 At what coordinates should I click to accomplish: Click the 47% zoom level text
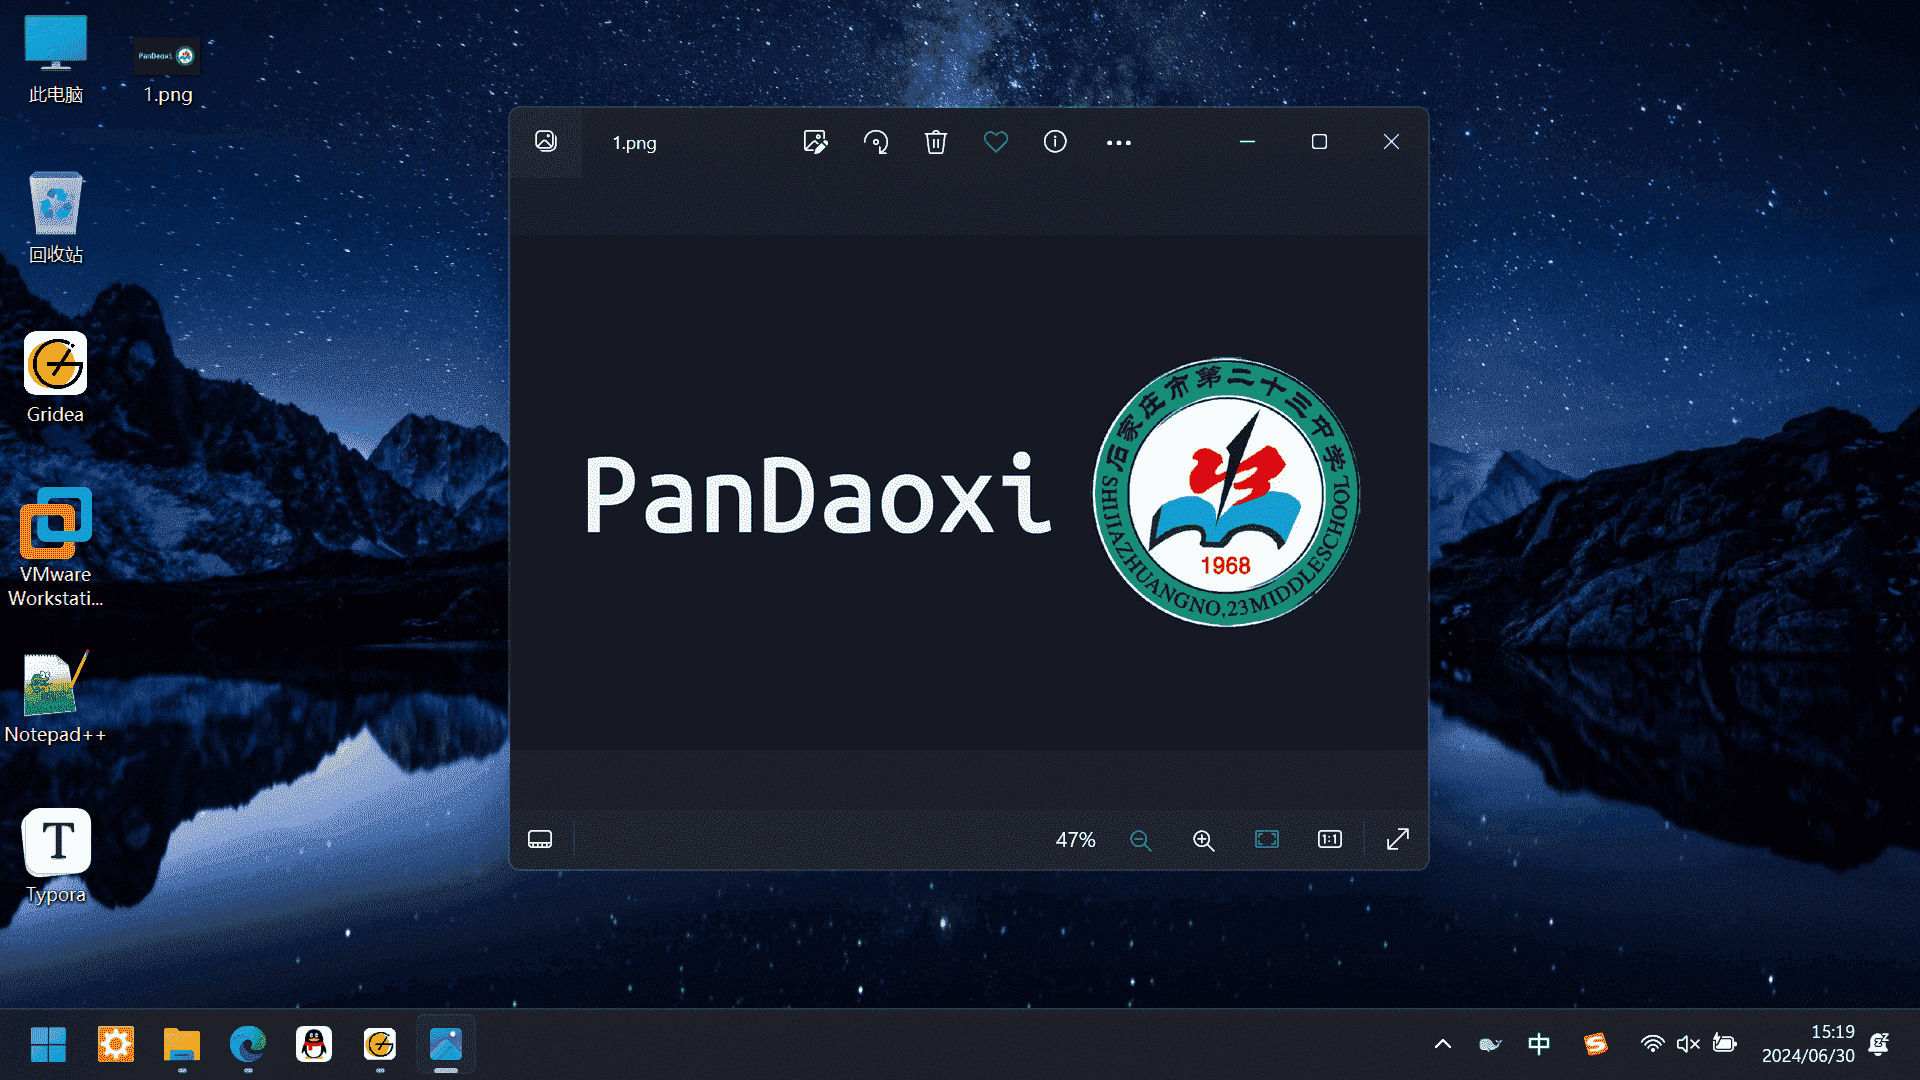(x=1076, y=840)
